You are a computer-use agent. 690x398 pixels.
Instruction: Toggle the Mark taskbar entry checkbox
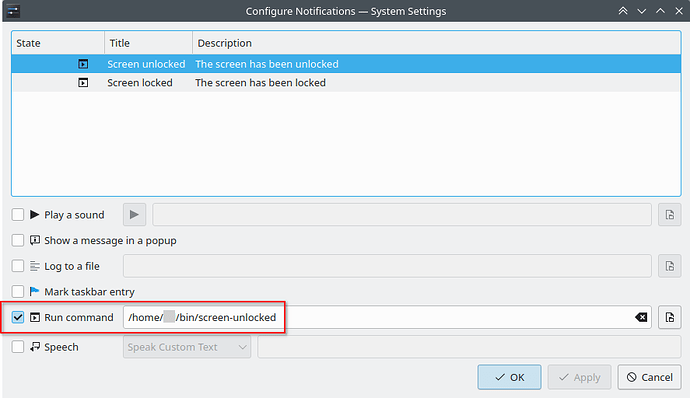pos(18,291)
